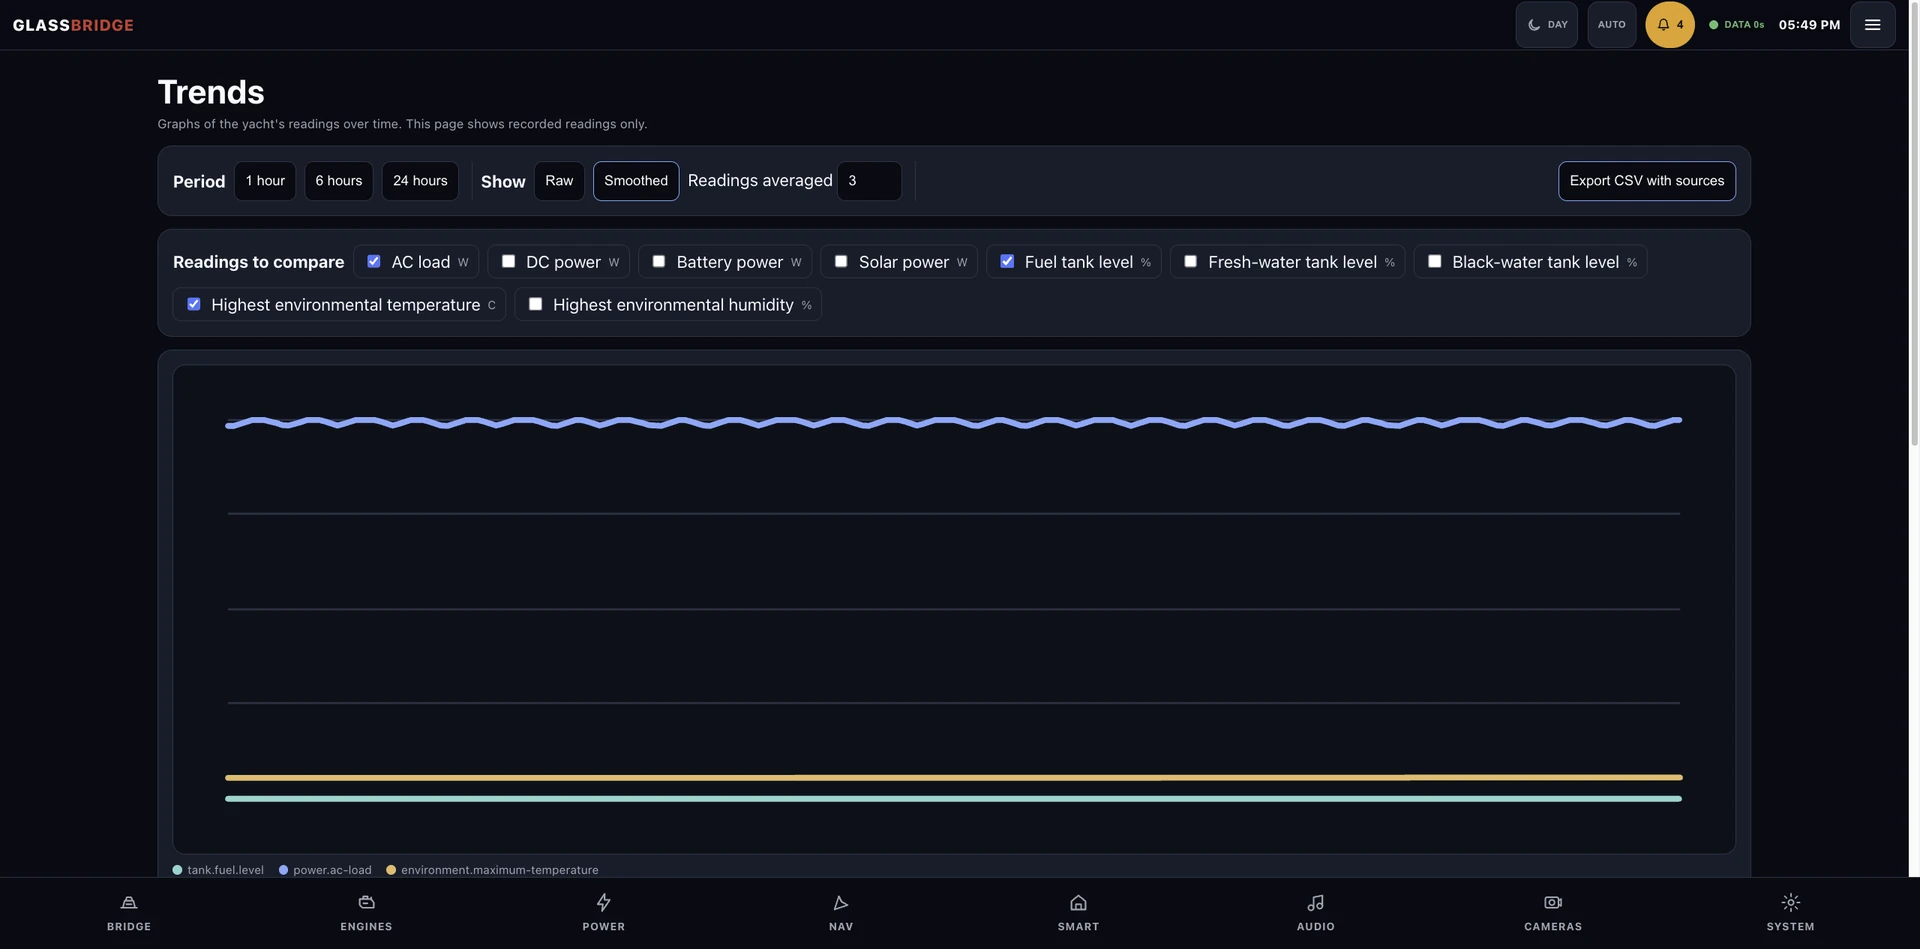The height and width of the screenshot is (949, 1920).
Task: Open the Nav arrow icon
Action: click(x=841, y=903)
